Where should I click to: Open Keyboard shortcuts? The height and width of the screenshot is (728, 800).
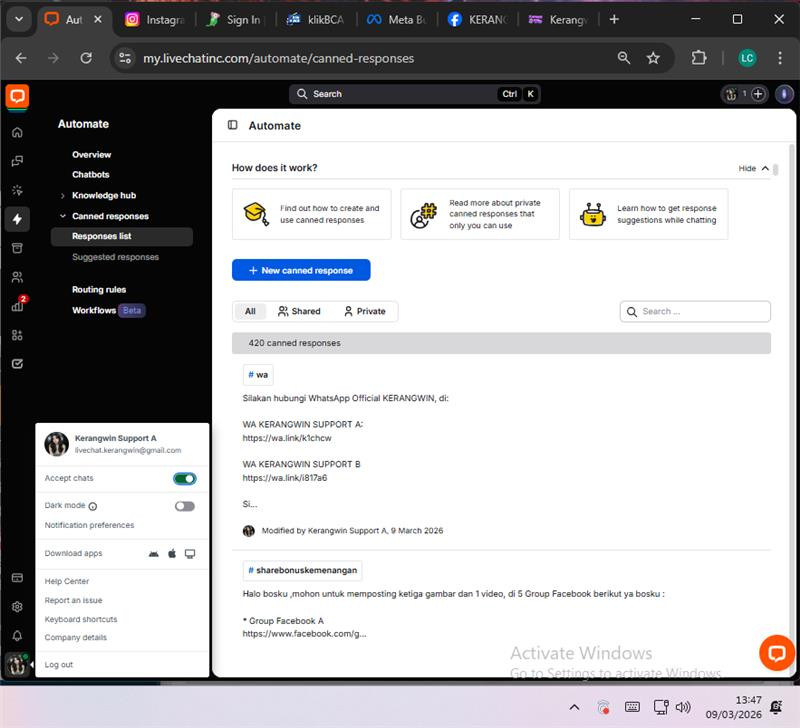click(x=81, y=619)
